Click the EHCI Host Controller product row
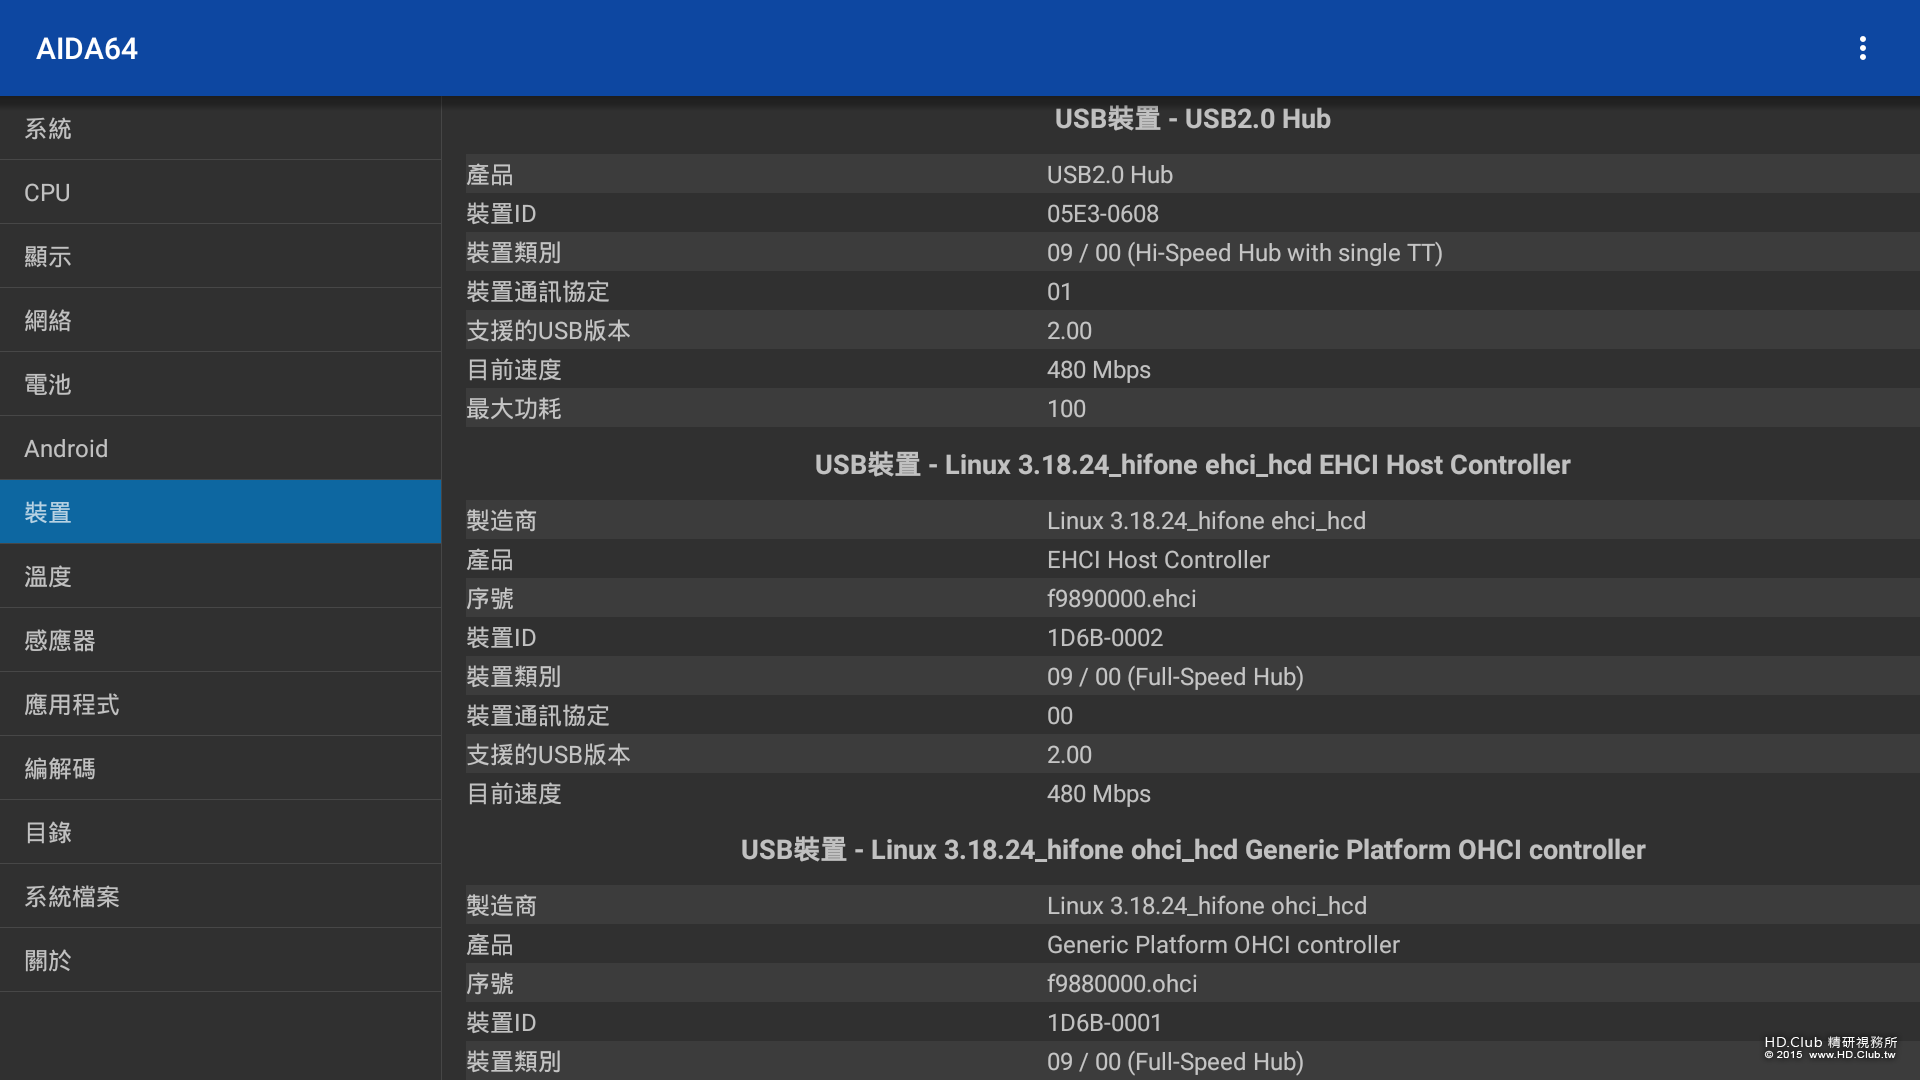This screenshot has width=1920, height=1080. tap(1192, 560)
